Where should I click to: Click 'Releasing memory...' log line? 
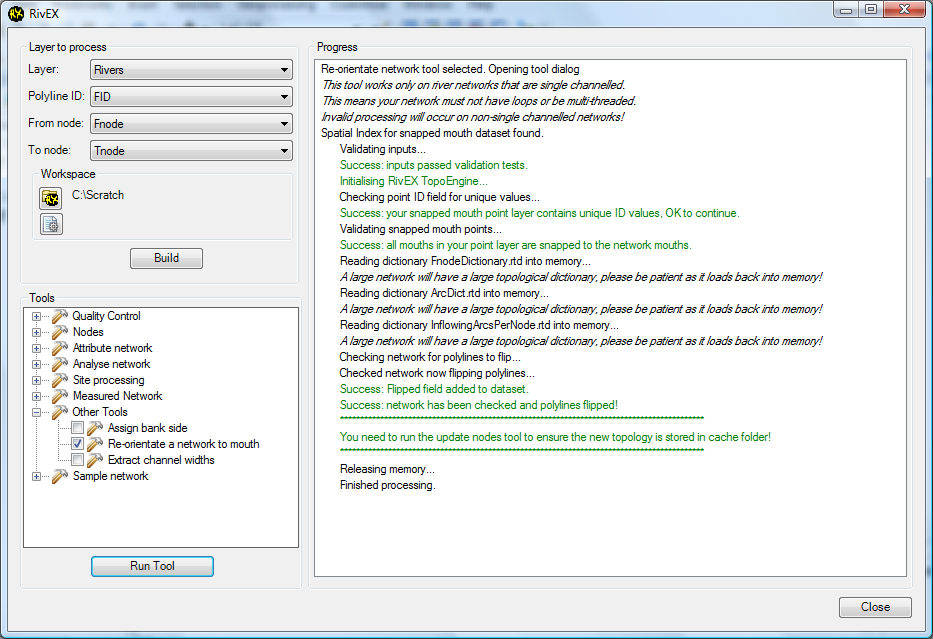click(387, 469)
